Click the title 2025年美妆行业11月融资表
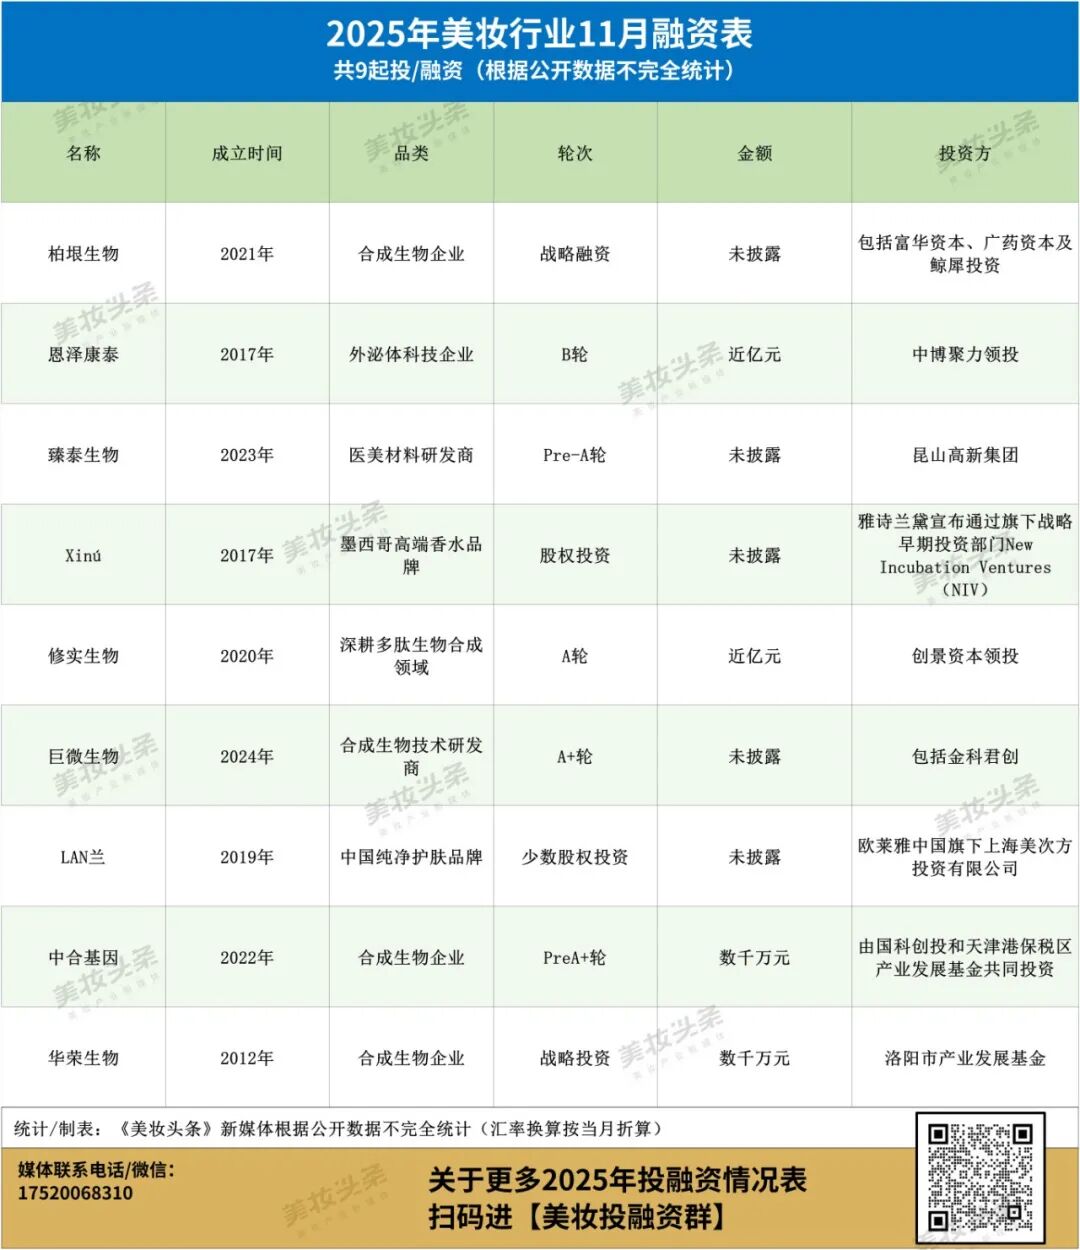Viewport: 1080px width, 1250px height. pyautogui.click(x=539, y=34)
